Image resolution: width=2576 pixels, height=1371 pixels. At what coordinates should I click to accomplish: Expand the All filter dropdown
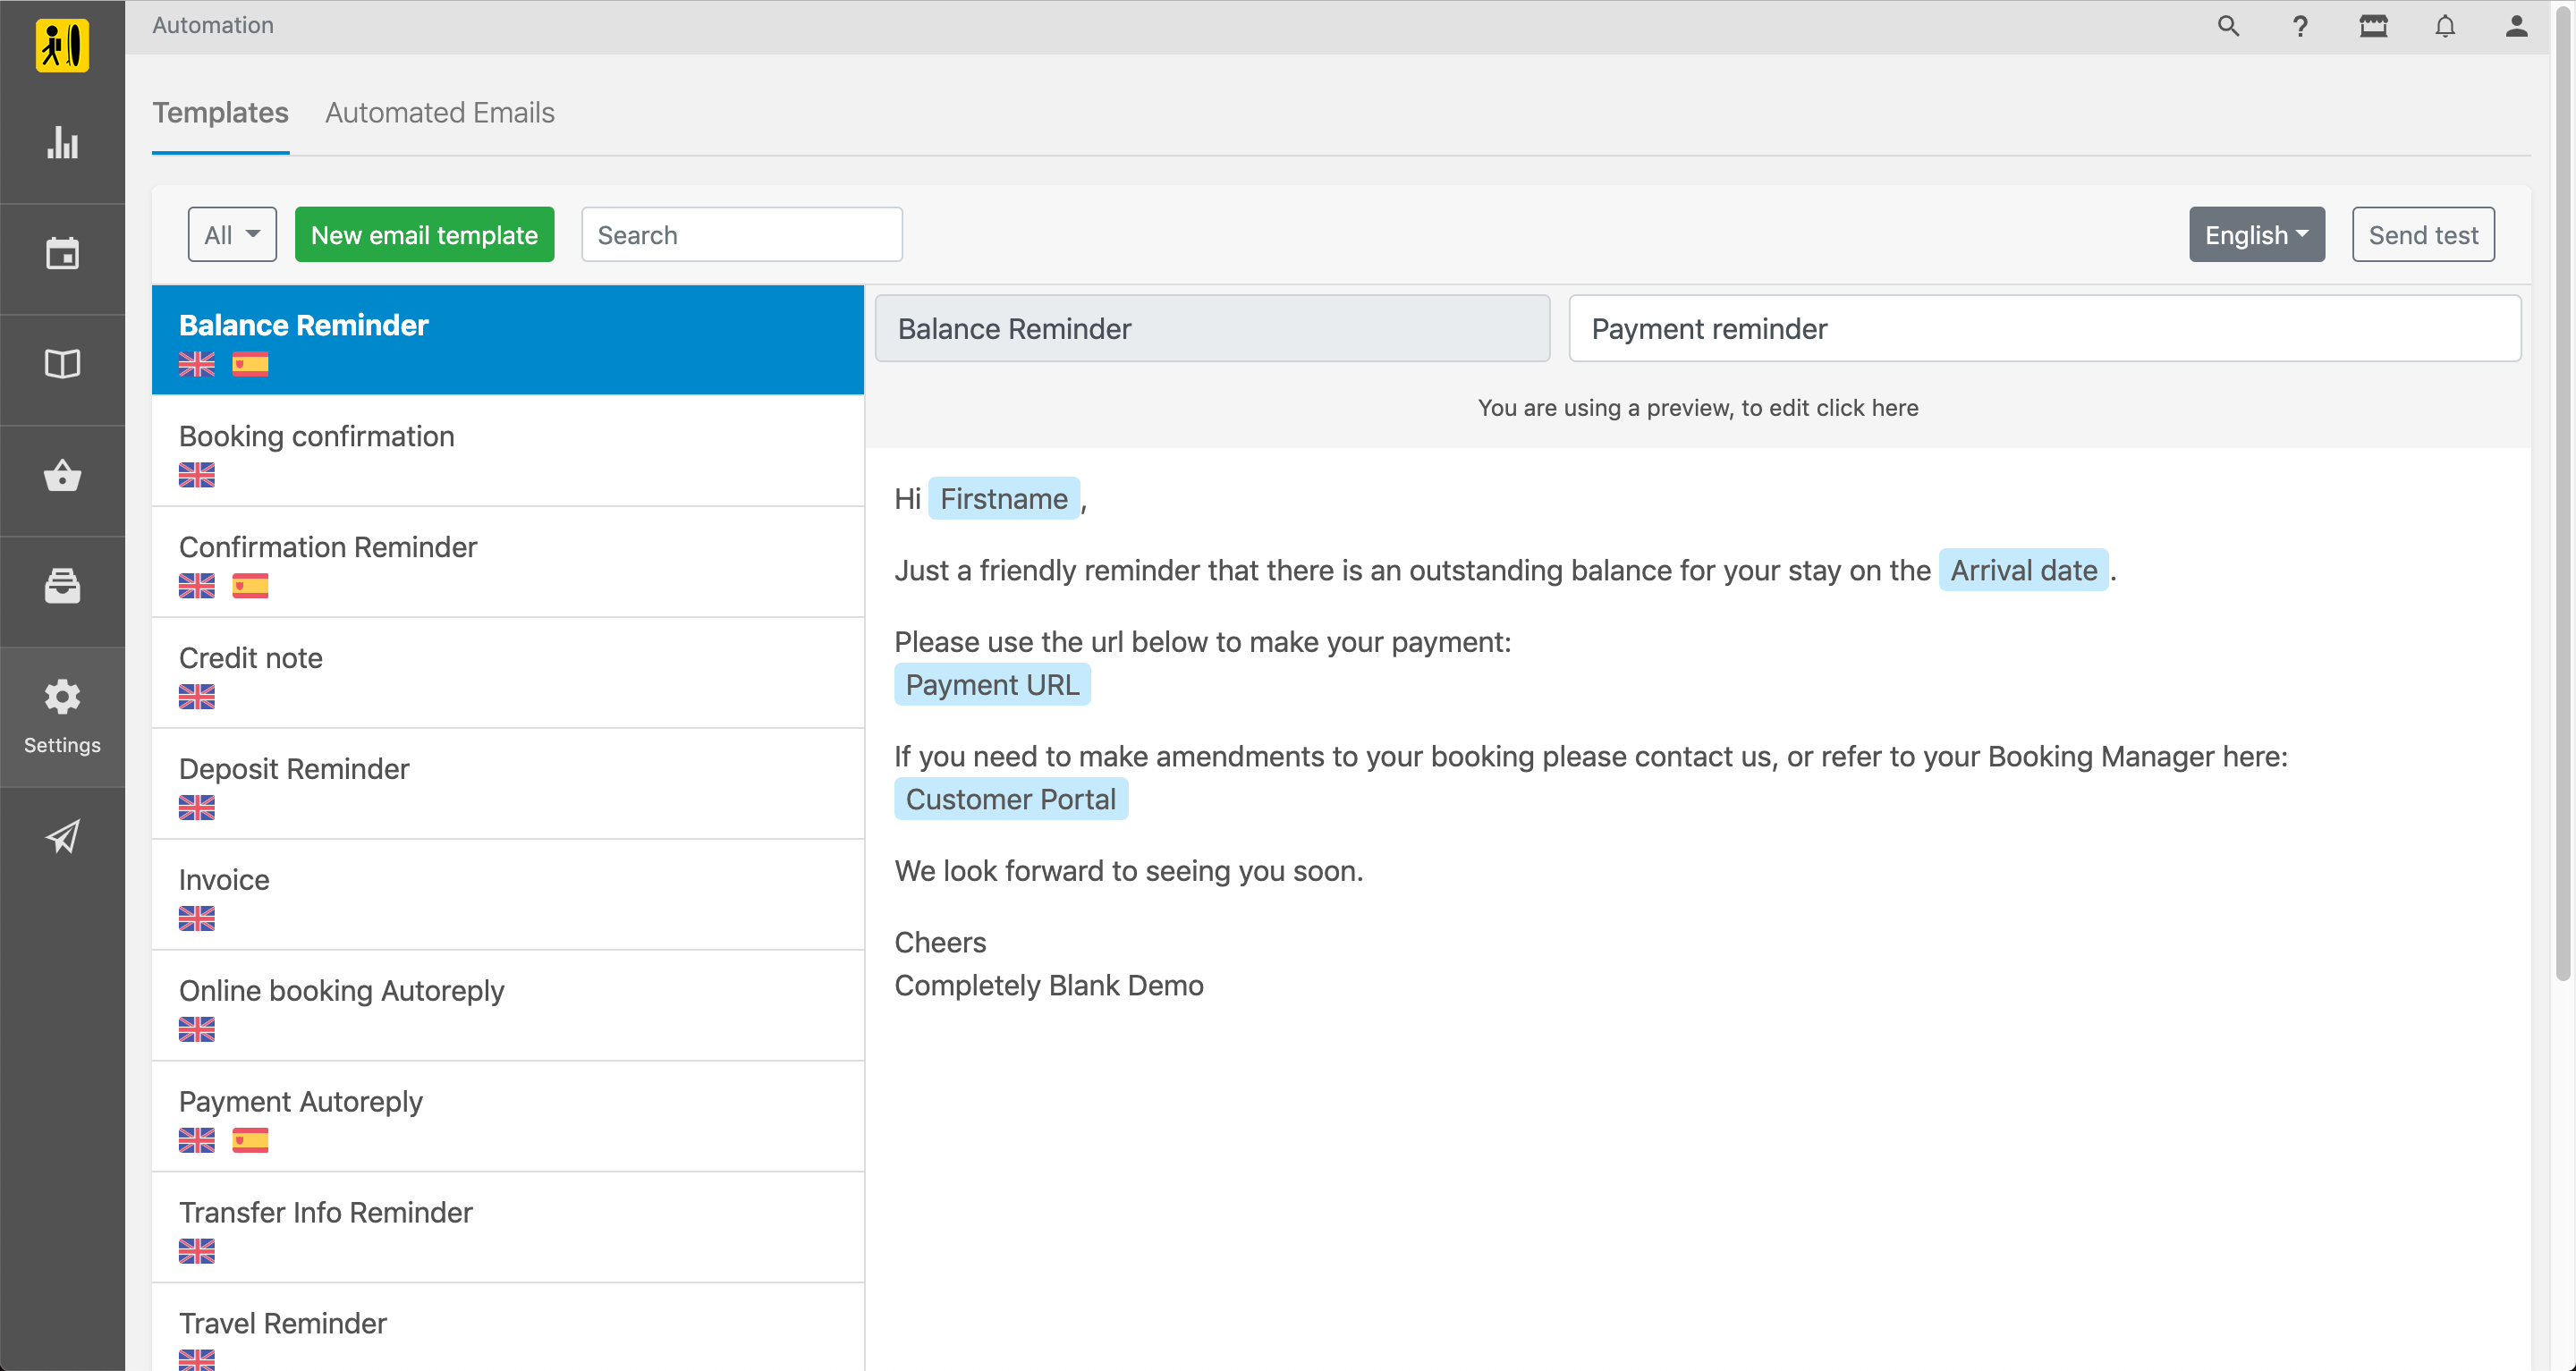[232, 235]
